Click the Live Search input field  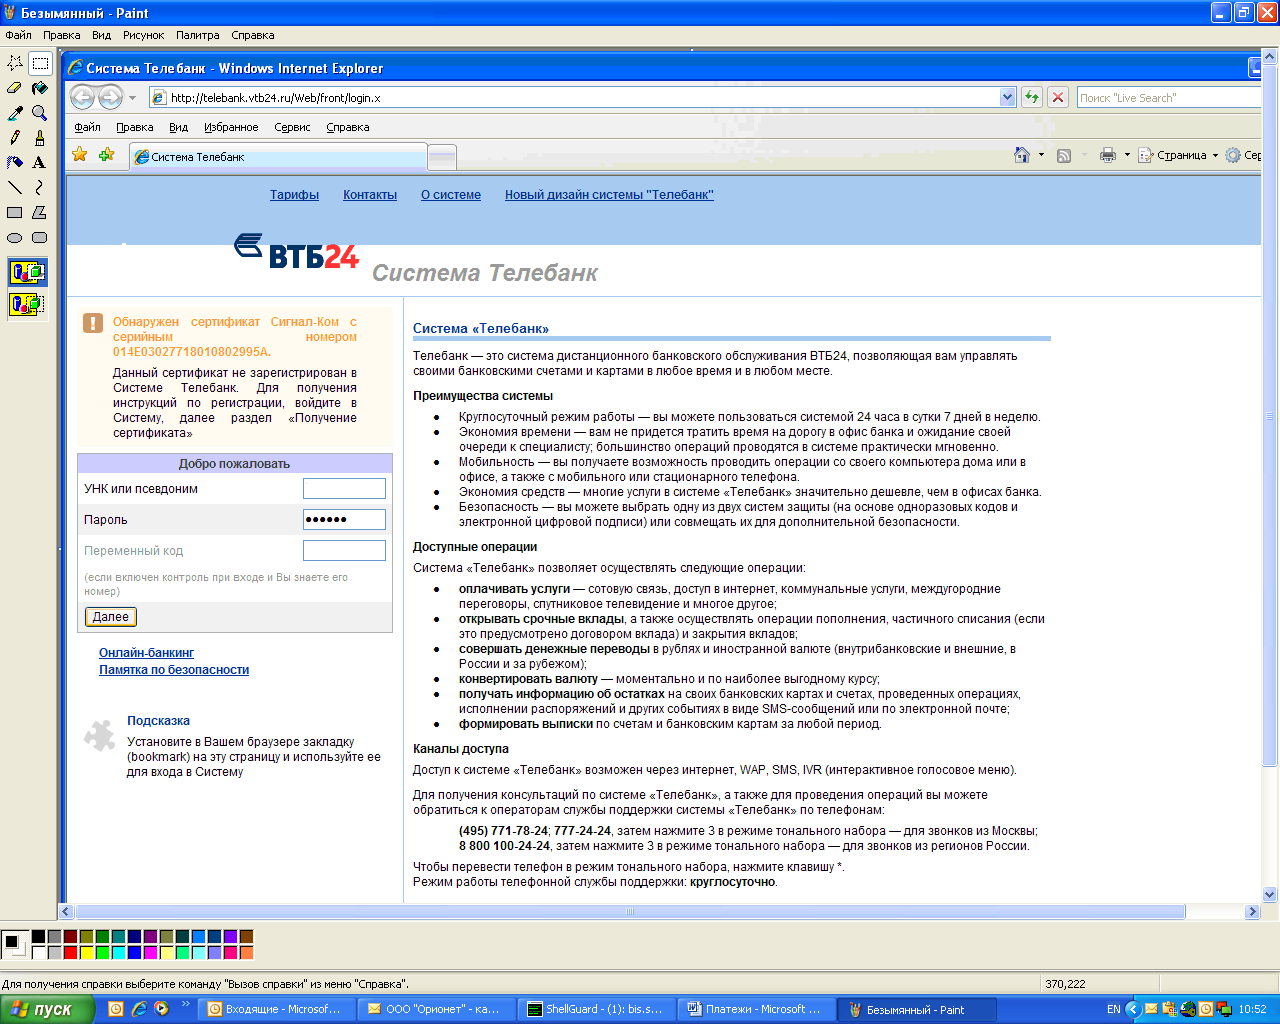1168,97
